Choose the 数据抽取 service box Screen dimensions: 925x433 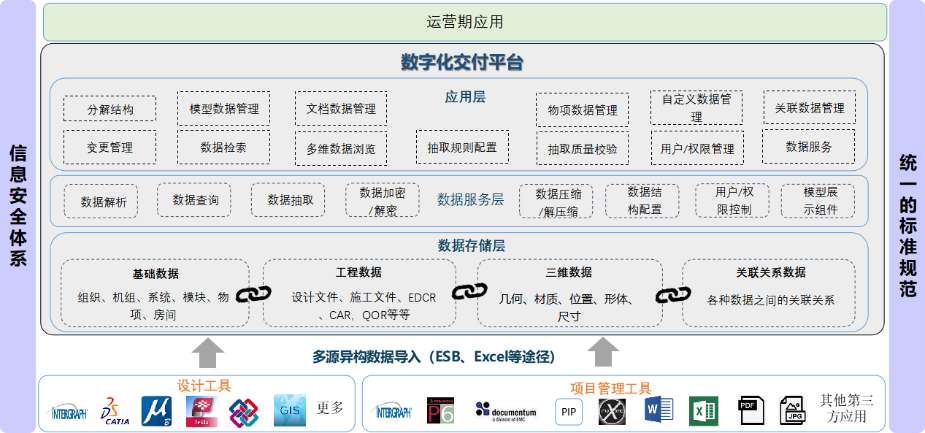(288, 200)
